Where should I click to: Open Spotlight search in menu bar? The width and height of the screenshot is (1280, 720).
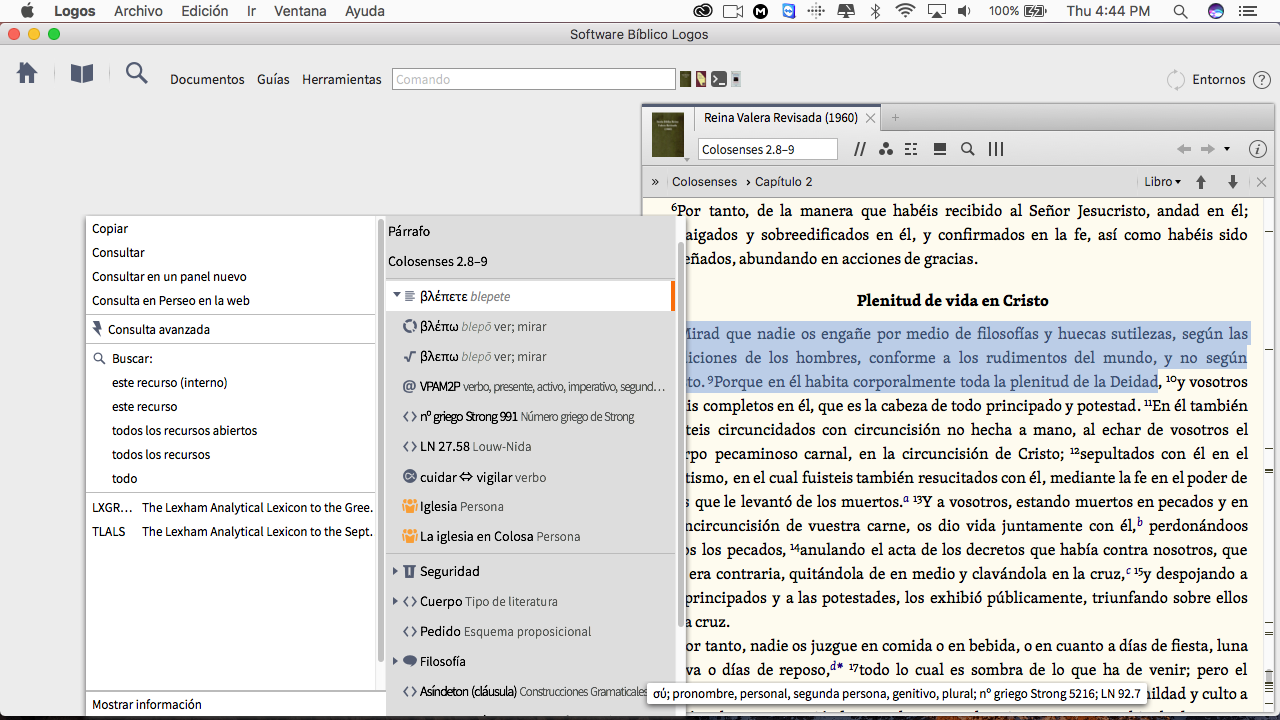[1180, 11]
